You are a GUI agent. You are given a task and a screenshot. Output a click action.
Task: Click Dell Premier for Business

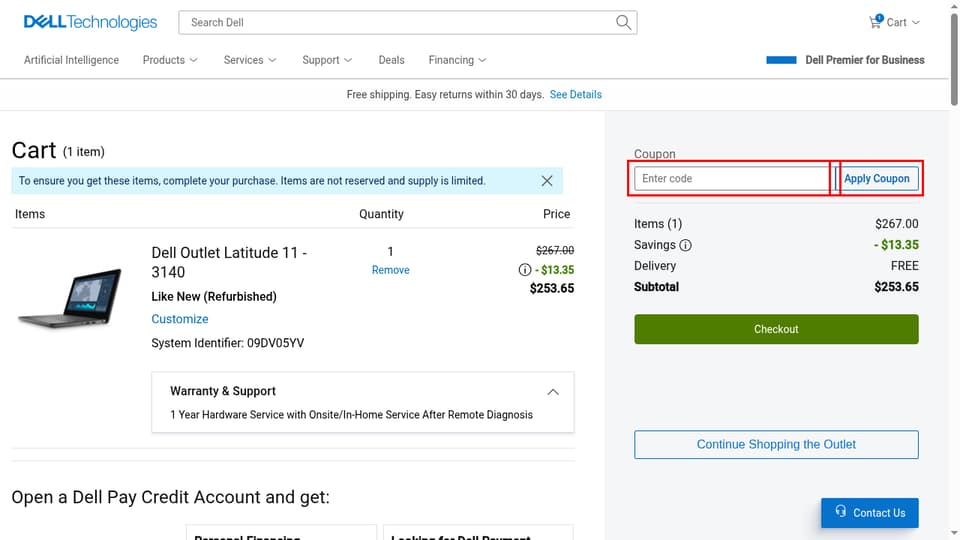864,60
